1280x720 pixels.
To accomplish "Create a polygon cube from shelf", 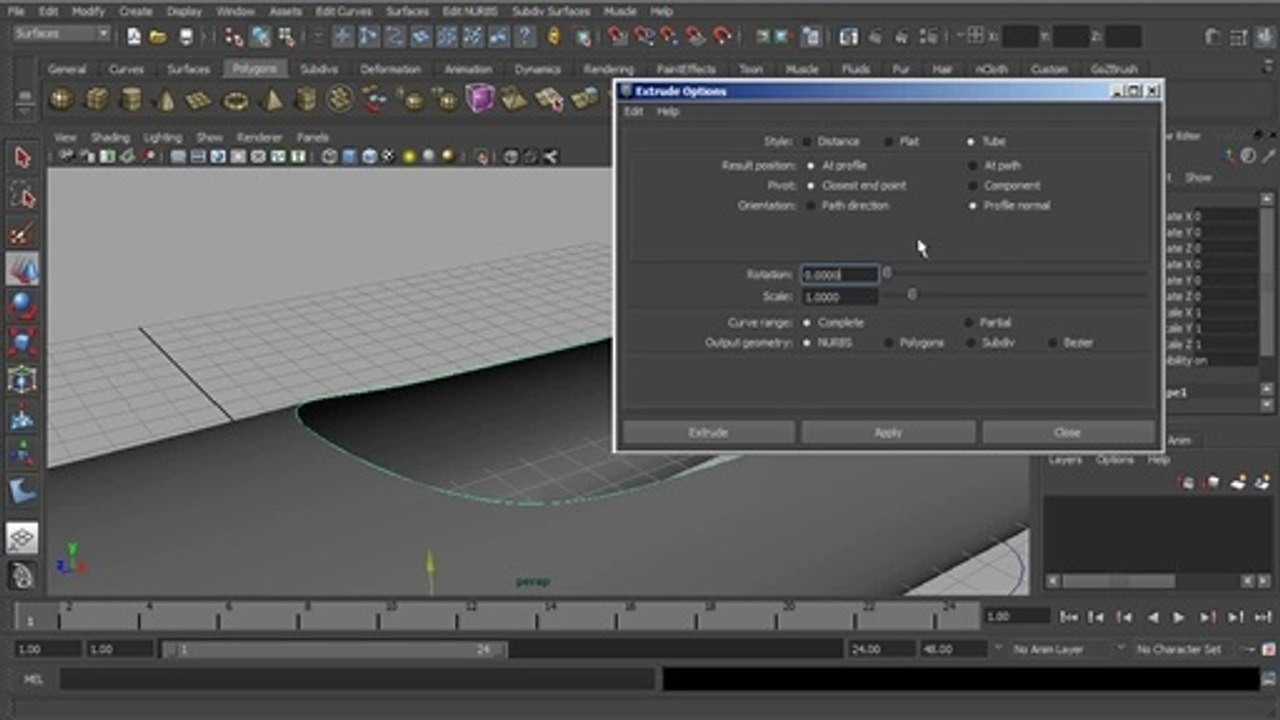I will click(x=97, y=99).
